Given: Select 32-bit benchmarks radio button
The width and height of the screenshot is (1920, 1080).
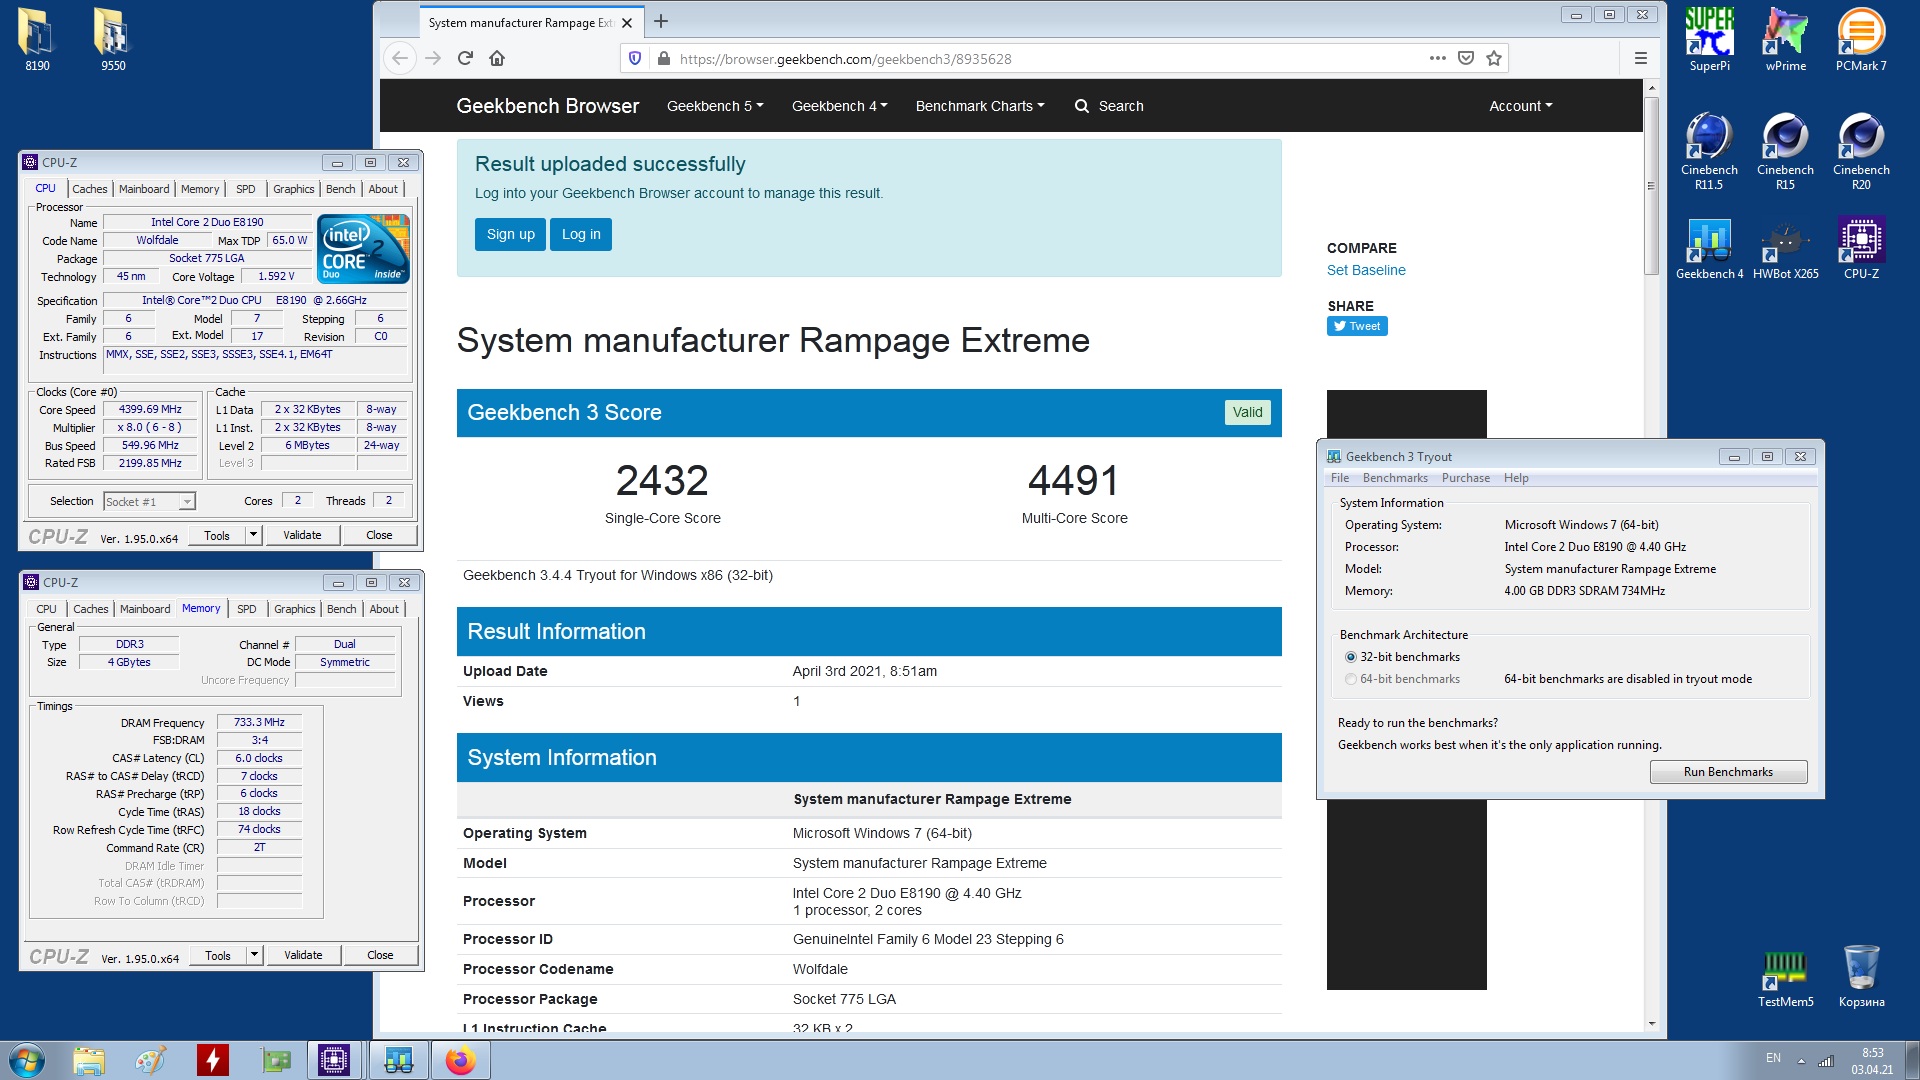Looking at the screenshot, I should coord(1351,657).
